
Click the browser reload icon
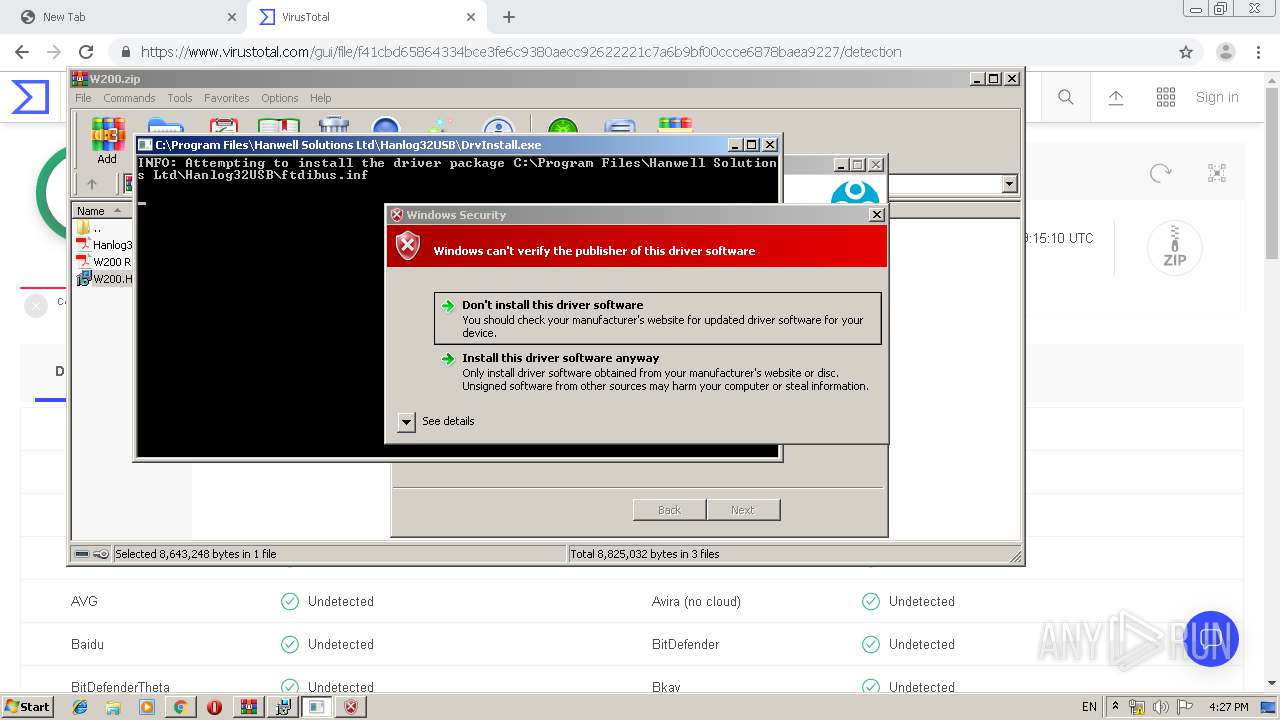coord(86,52)
